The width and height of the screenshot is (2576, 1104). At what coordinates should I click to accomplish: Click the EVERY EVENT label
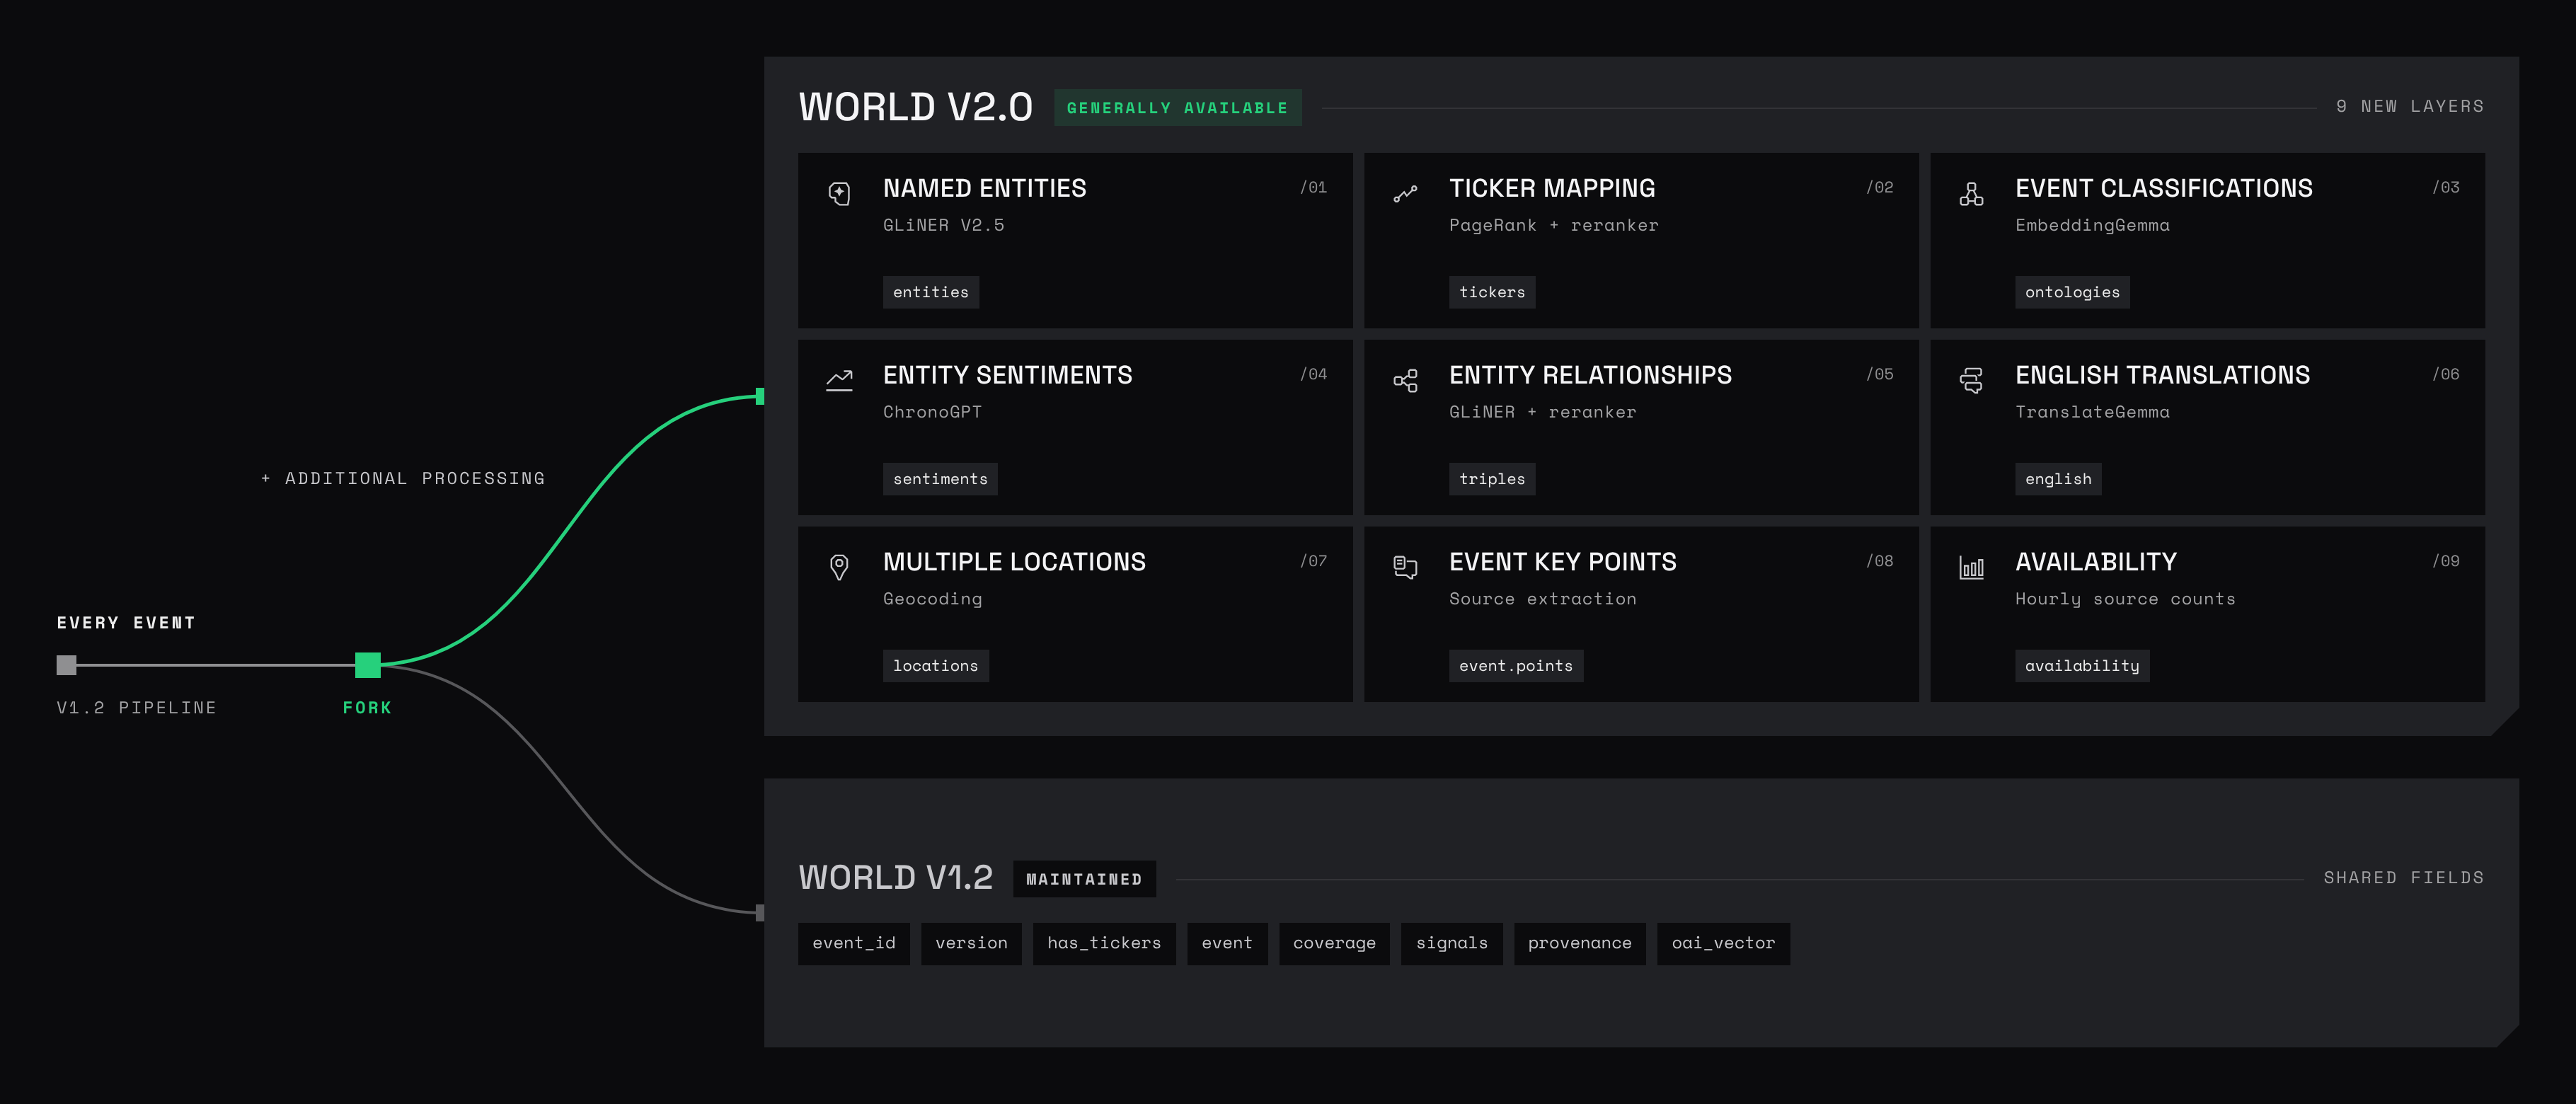pyautogui.click(x=126, y=622)
